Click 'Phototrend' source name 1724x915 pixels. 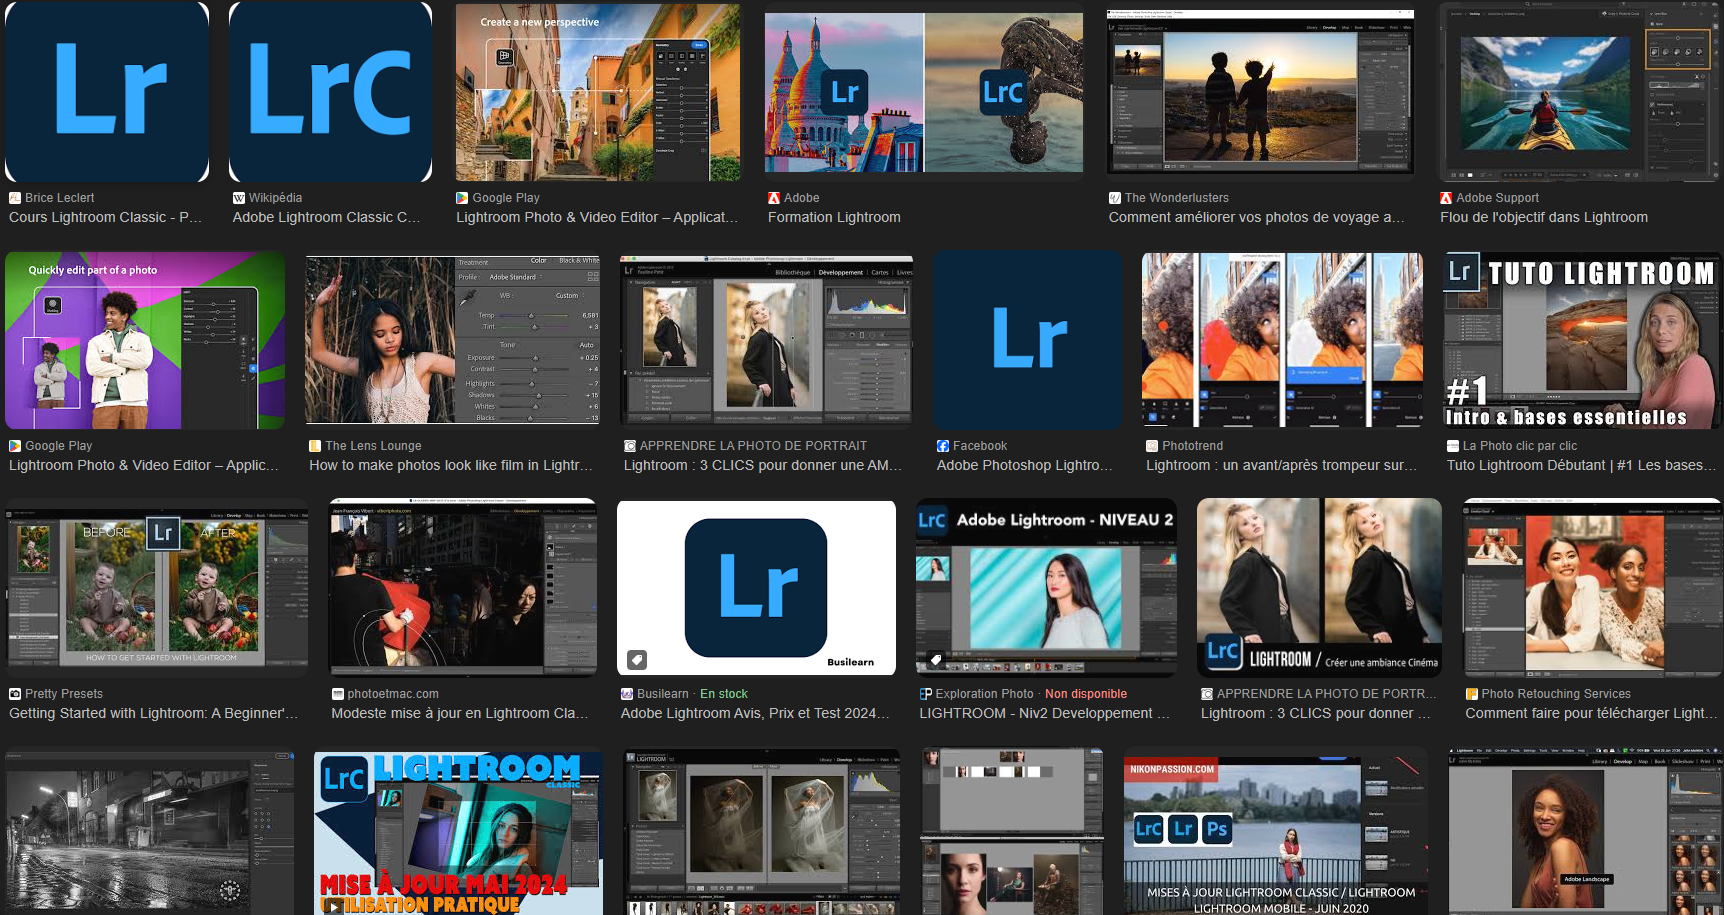(x=1193, y=446)
